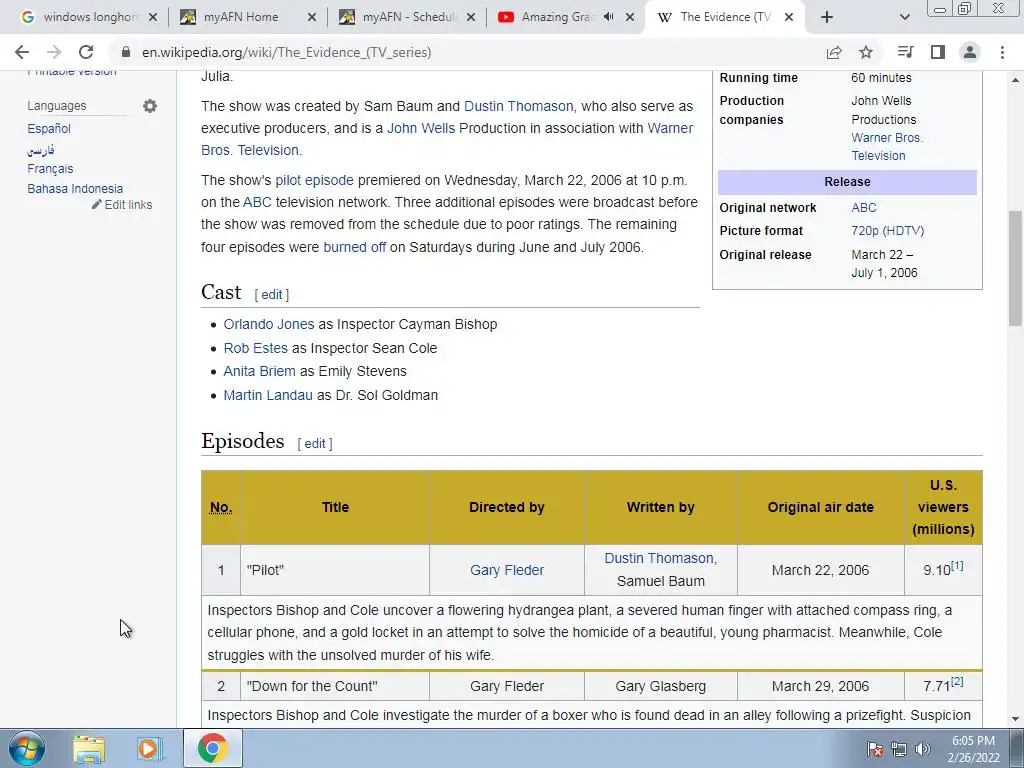Mute the Amazing Grace tab audio icon
Image resolution: width=1024 pixels, height=768 pixels.
coord(609,17)
